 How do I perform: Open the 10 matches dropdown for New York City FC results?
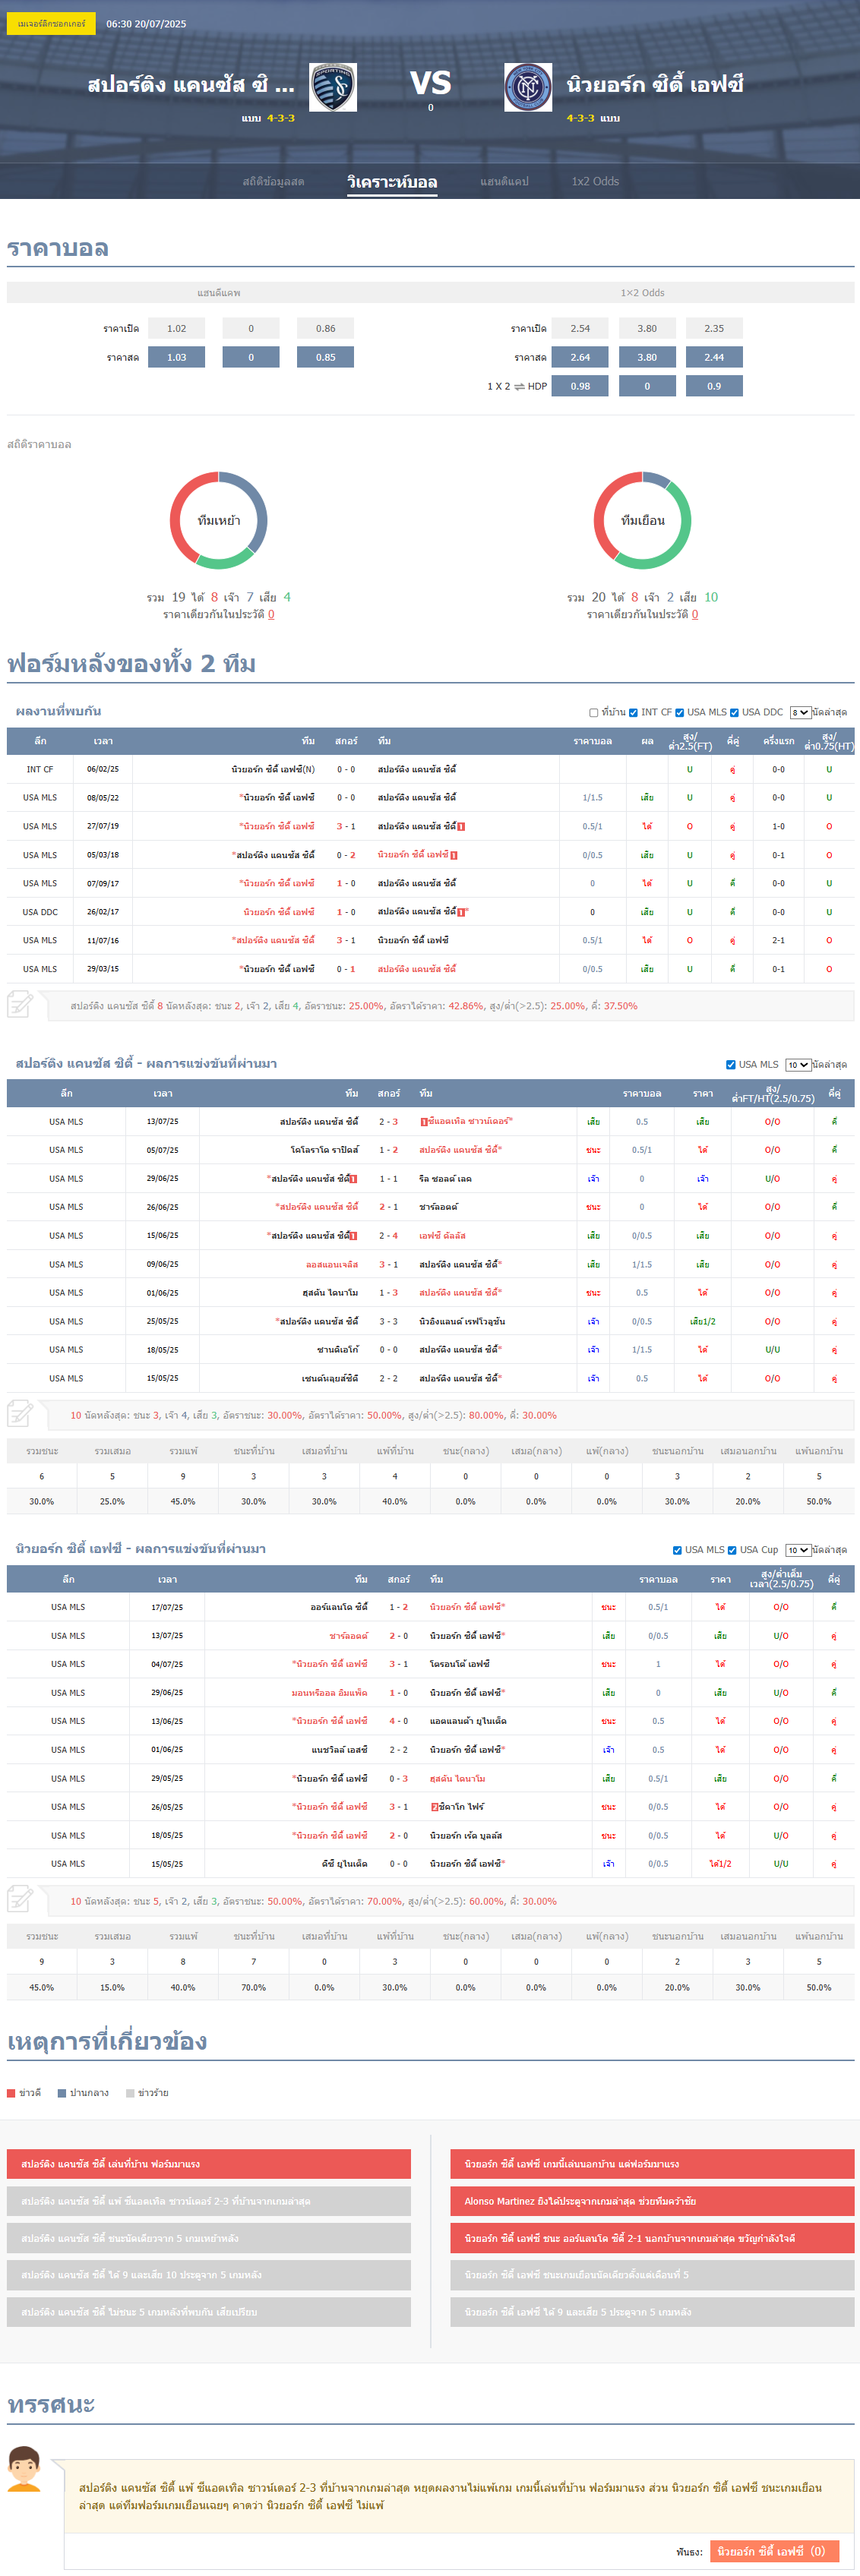tap(798, 1550)
